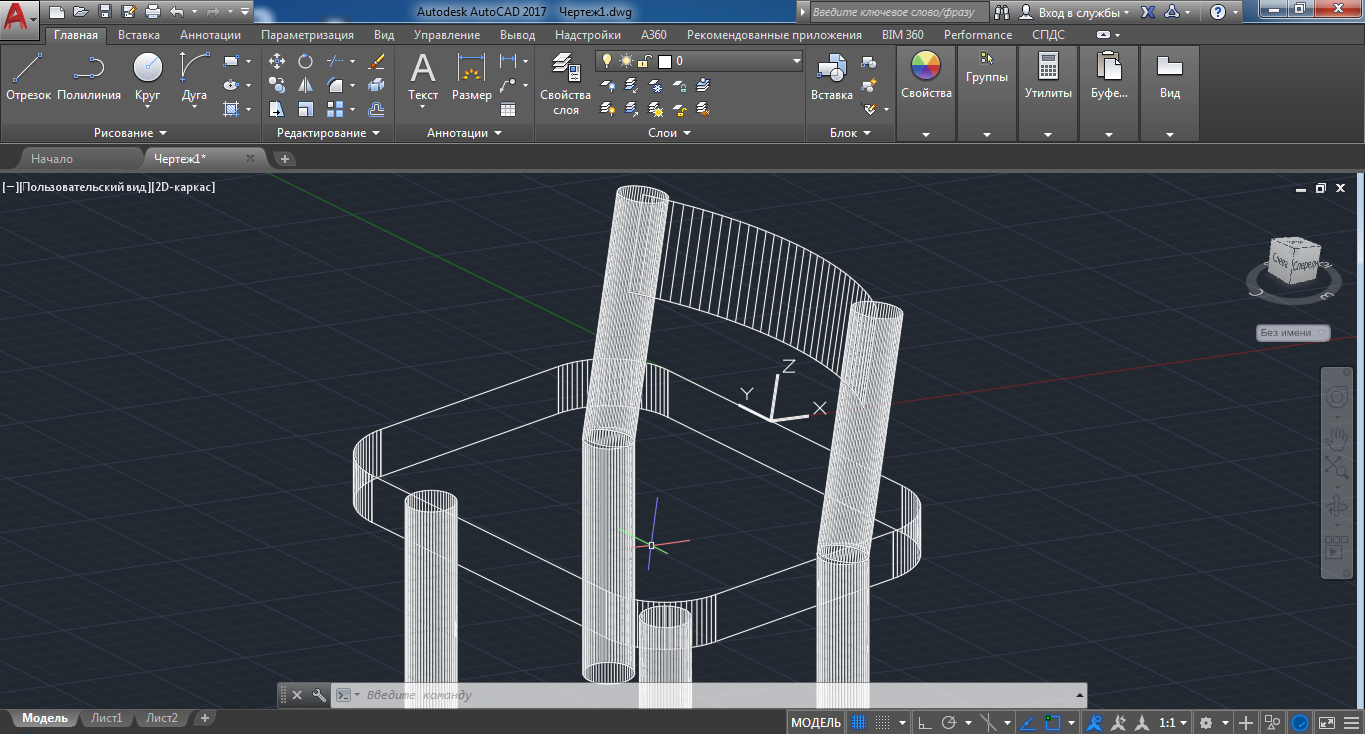Open Свойства слоя layer properties
Screen dimensions: 1365x734
click(x=566, y=84)
